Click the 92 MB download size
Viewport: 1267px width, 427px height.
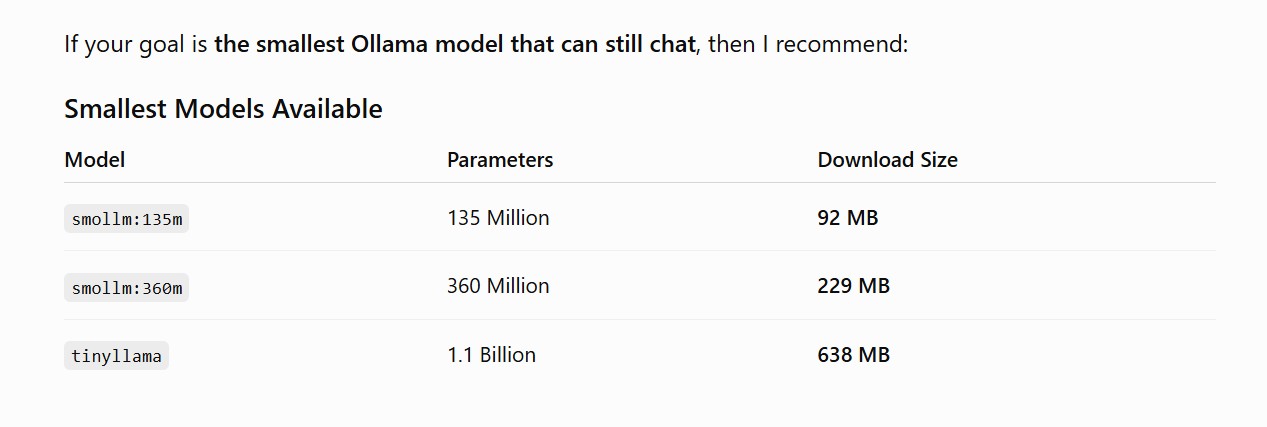point(848,218)
